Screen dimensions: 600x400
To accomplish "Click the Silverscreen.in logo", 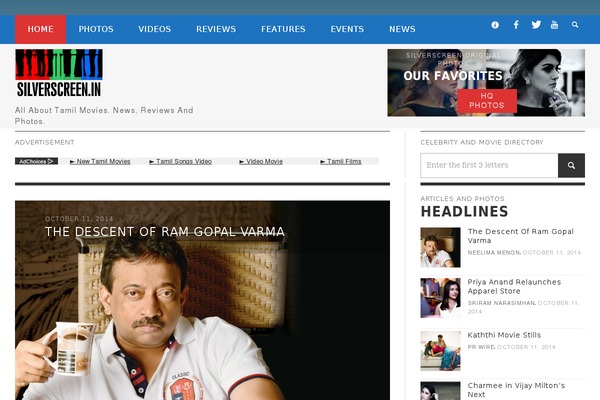I will [x=59, y=73].
